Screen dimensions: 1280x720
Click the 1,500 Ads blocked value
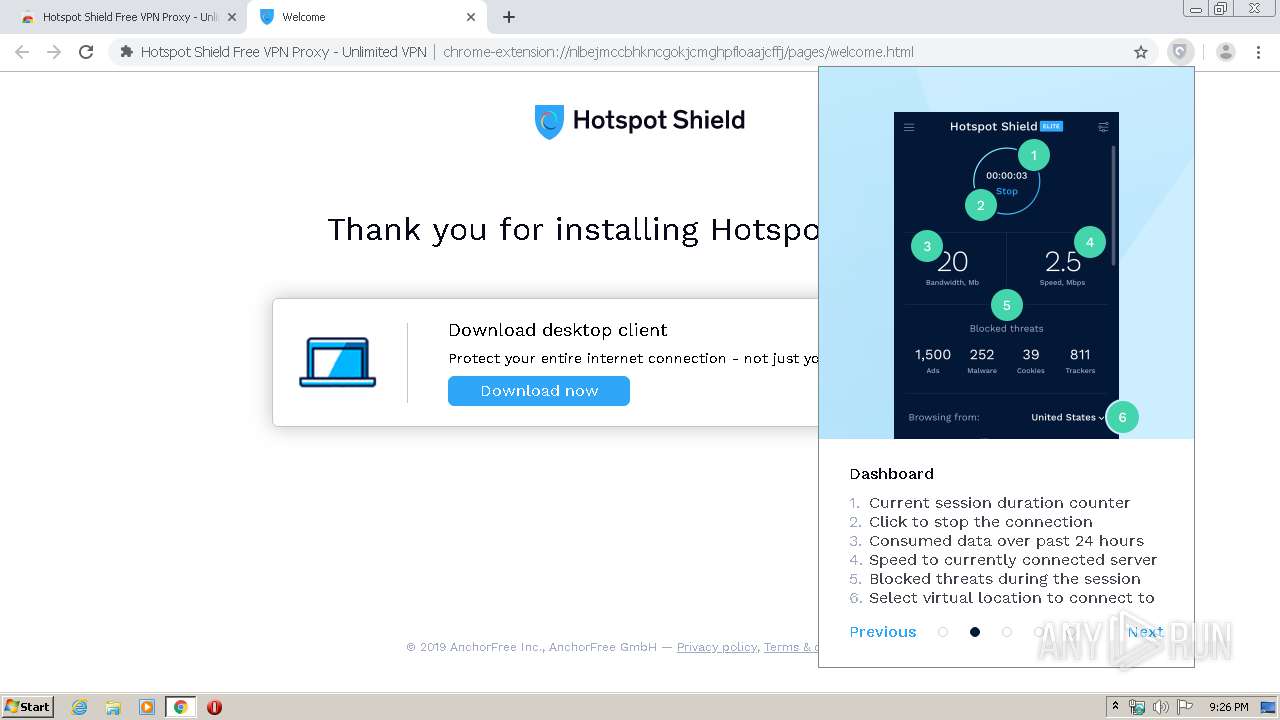[933, 355]
